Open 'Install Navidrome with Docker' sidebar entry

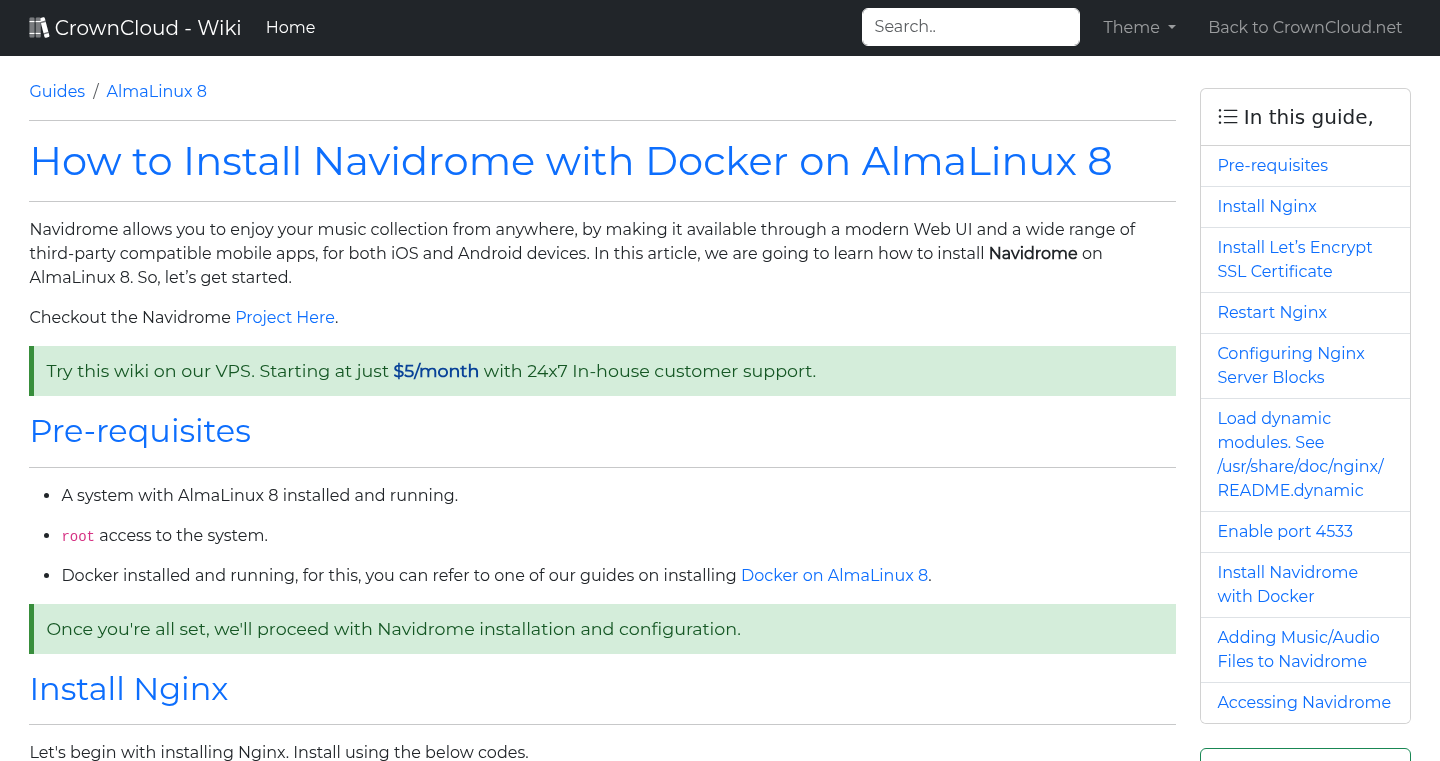pyautogui.click(x=1287, y=584)
